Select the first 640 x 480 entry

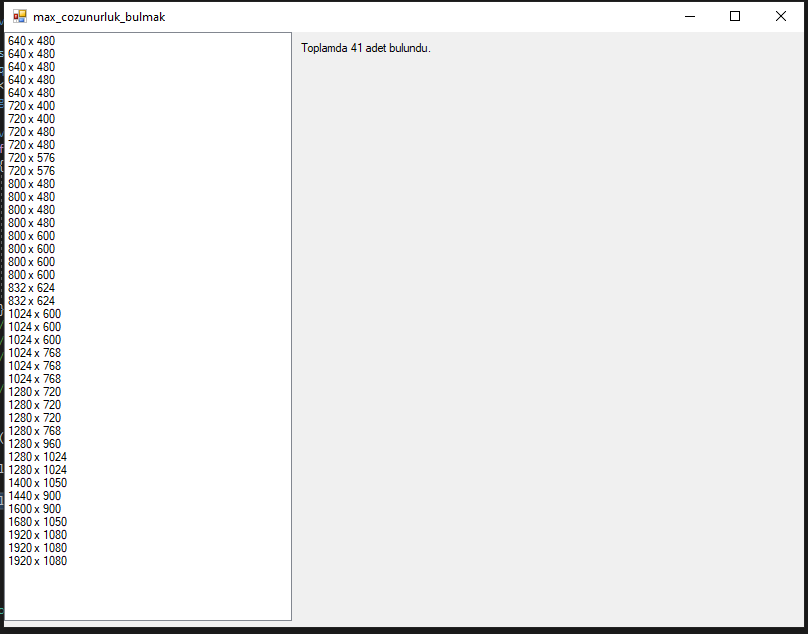click(x=32, y=41)
